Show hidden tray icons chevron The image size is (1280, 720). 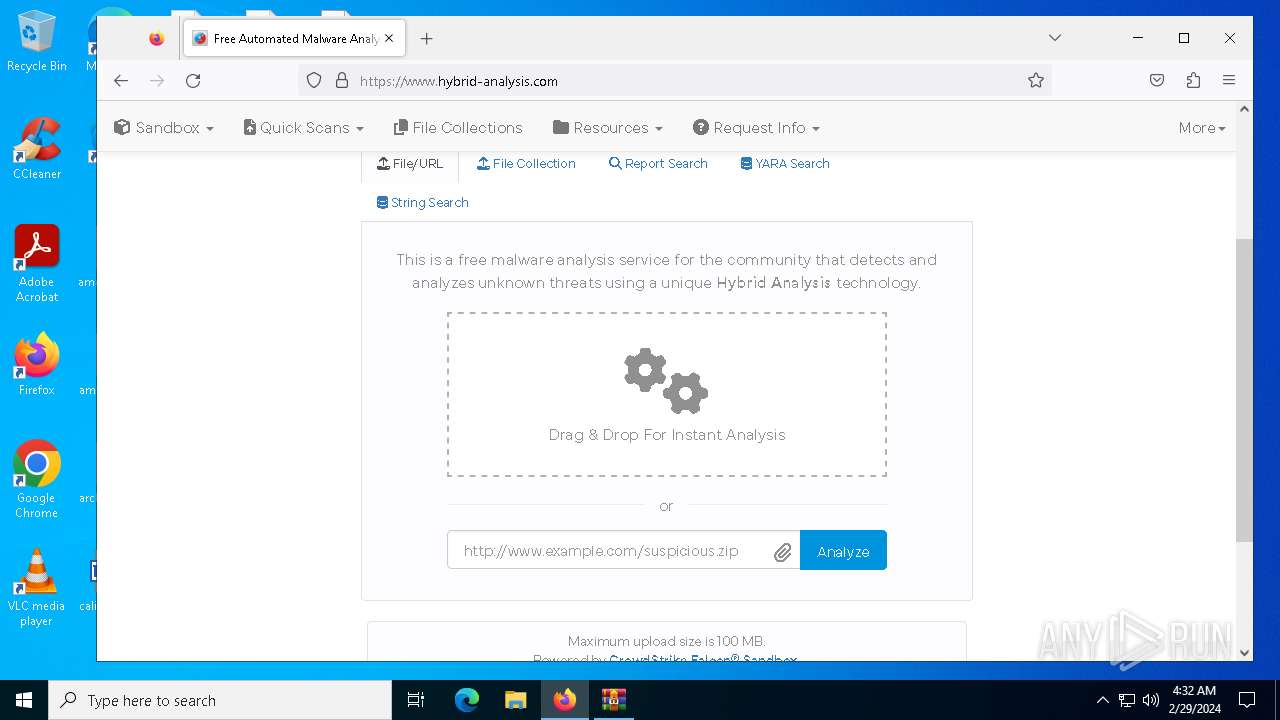(x=1102, y=700)
